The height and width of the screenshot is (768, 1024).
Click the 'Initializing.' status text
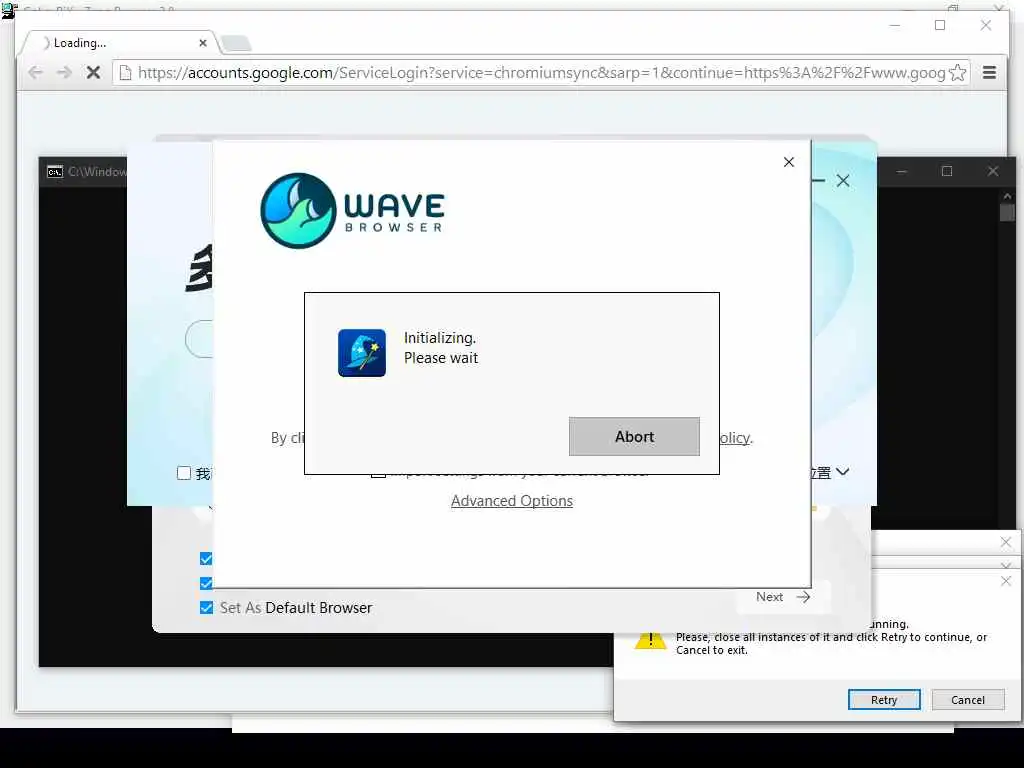440,338
